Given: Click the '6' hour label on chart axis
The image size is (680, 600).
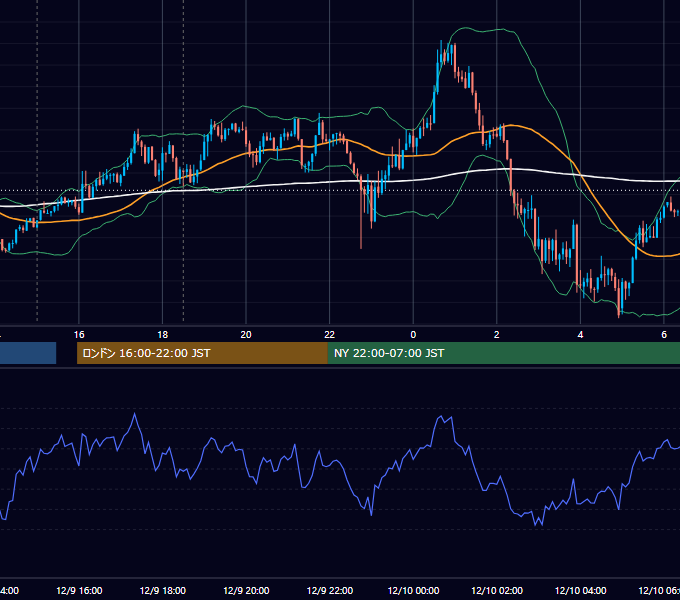Looking at the screenshot, I should [664, 335].
